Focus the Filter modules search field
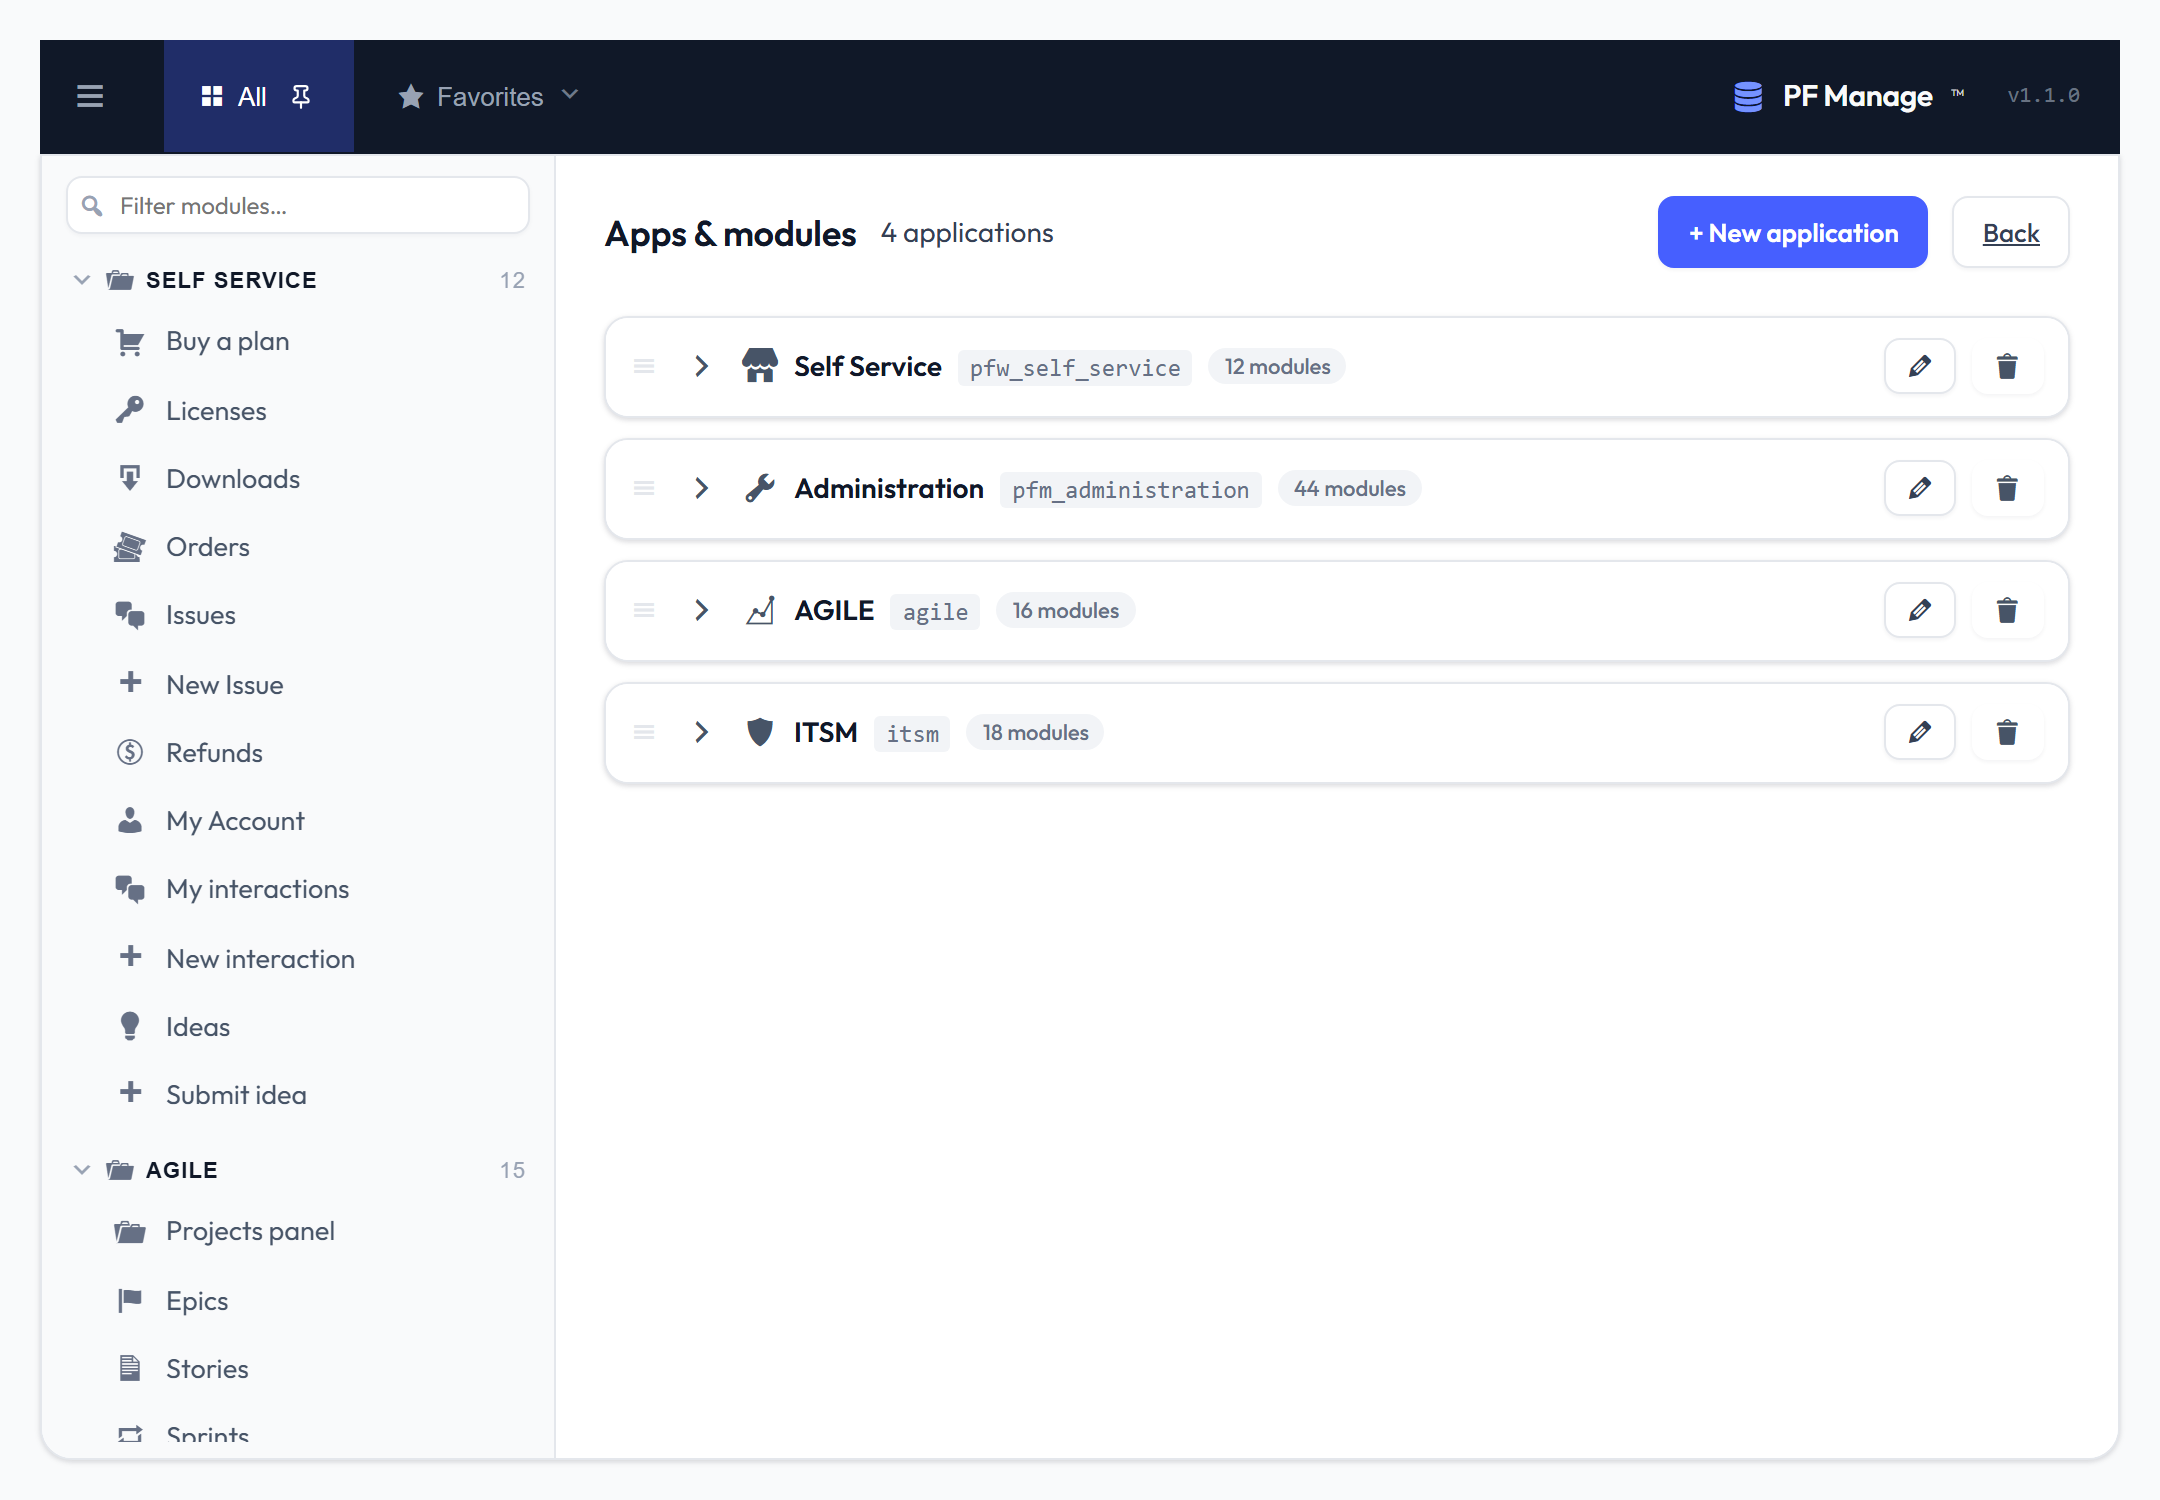Screen dimensions: 2160x1500 (298, 205)
